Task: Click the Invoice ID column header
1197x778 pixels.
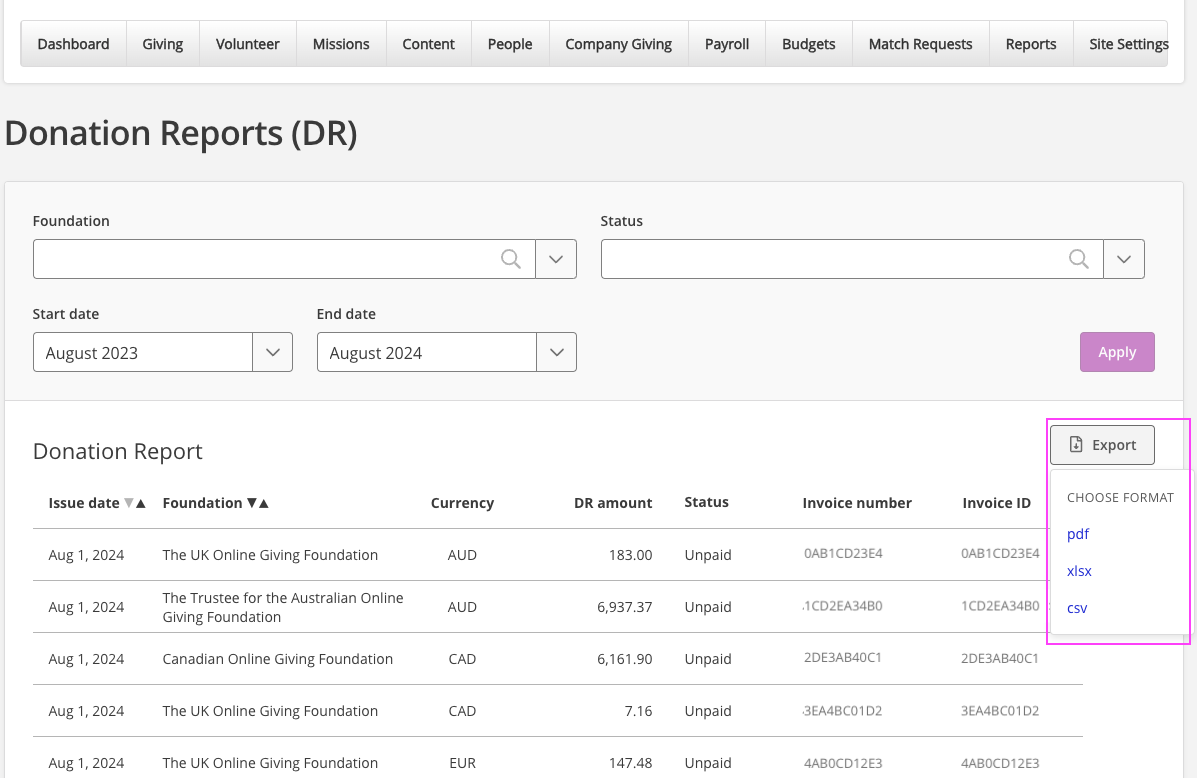Action: point(996,503)
